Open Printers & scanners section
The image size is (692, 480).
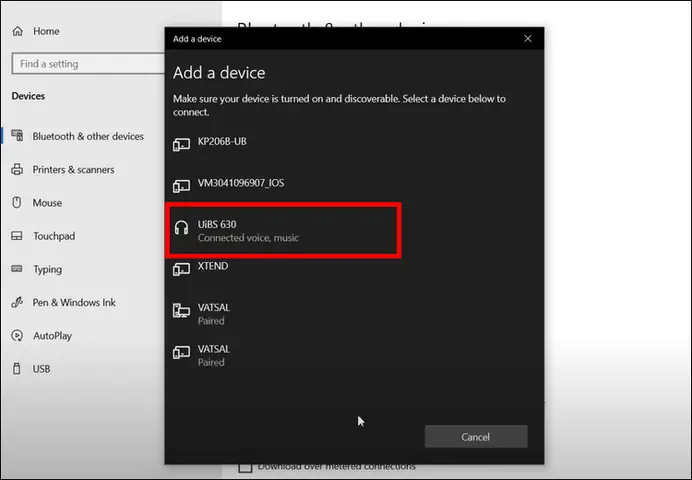pos(73,170)
